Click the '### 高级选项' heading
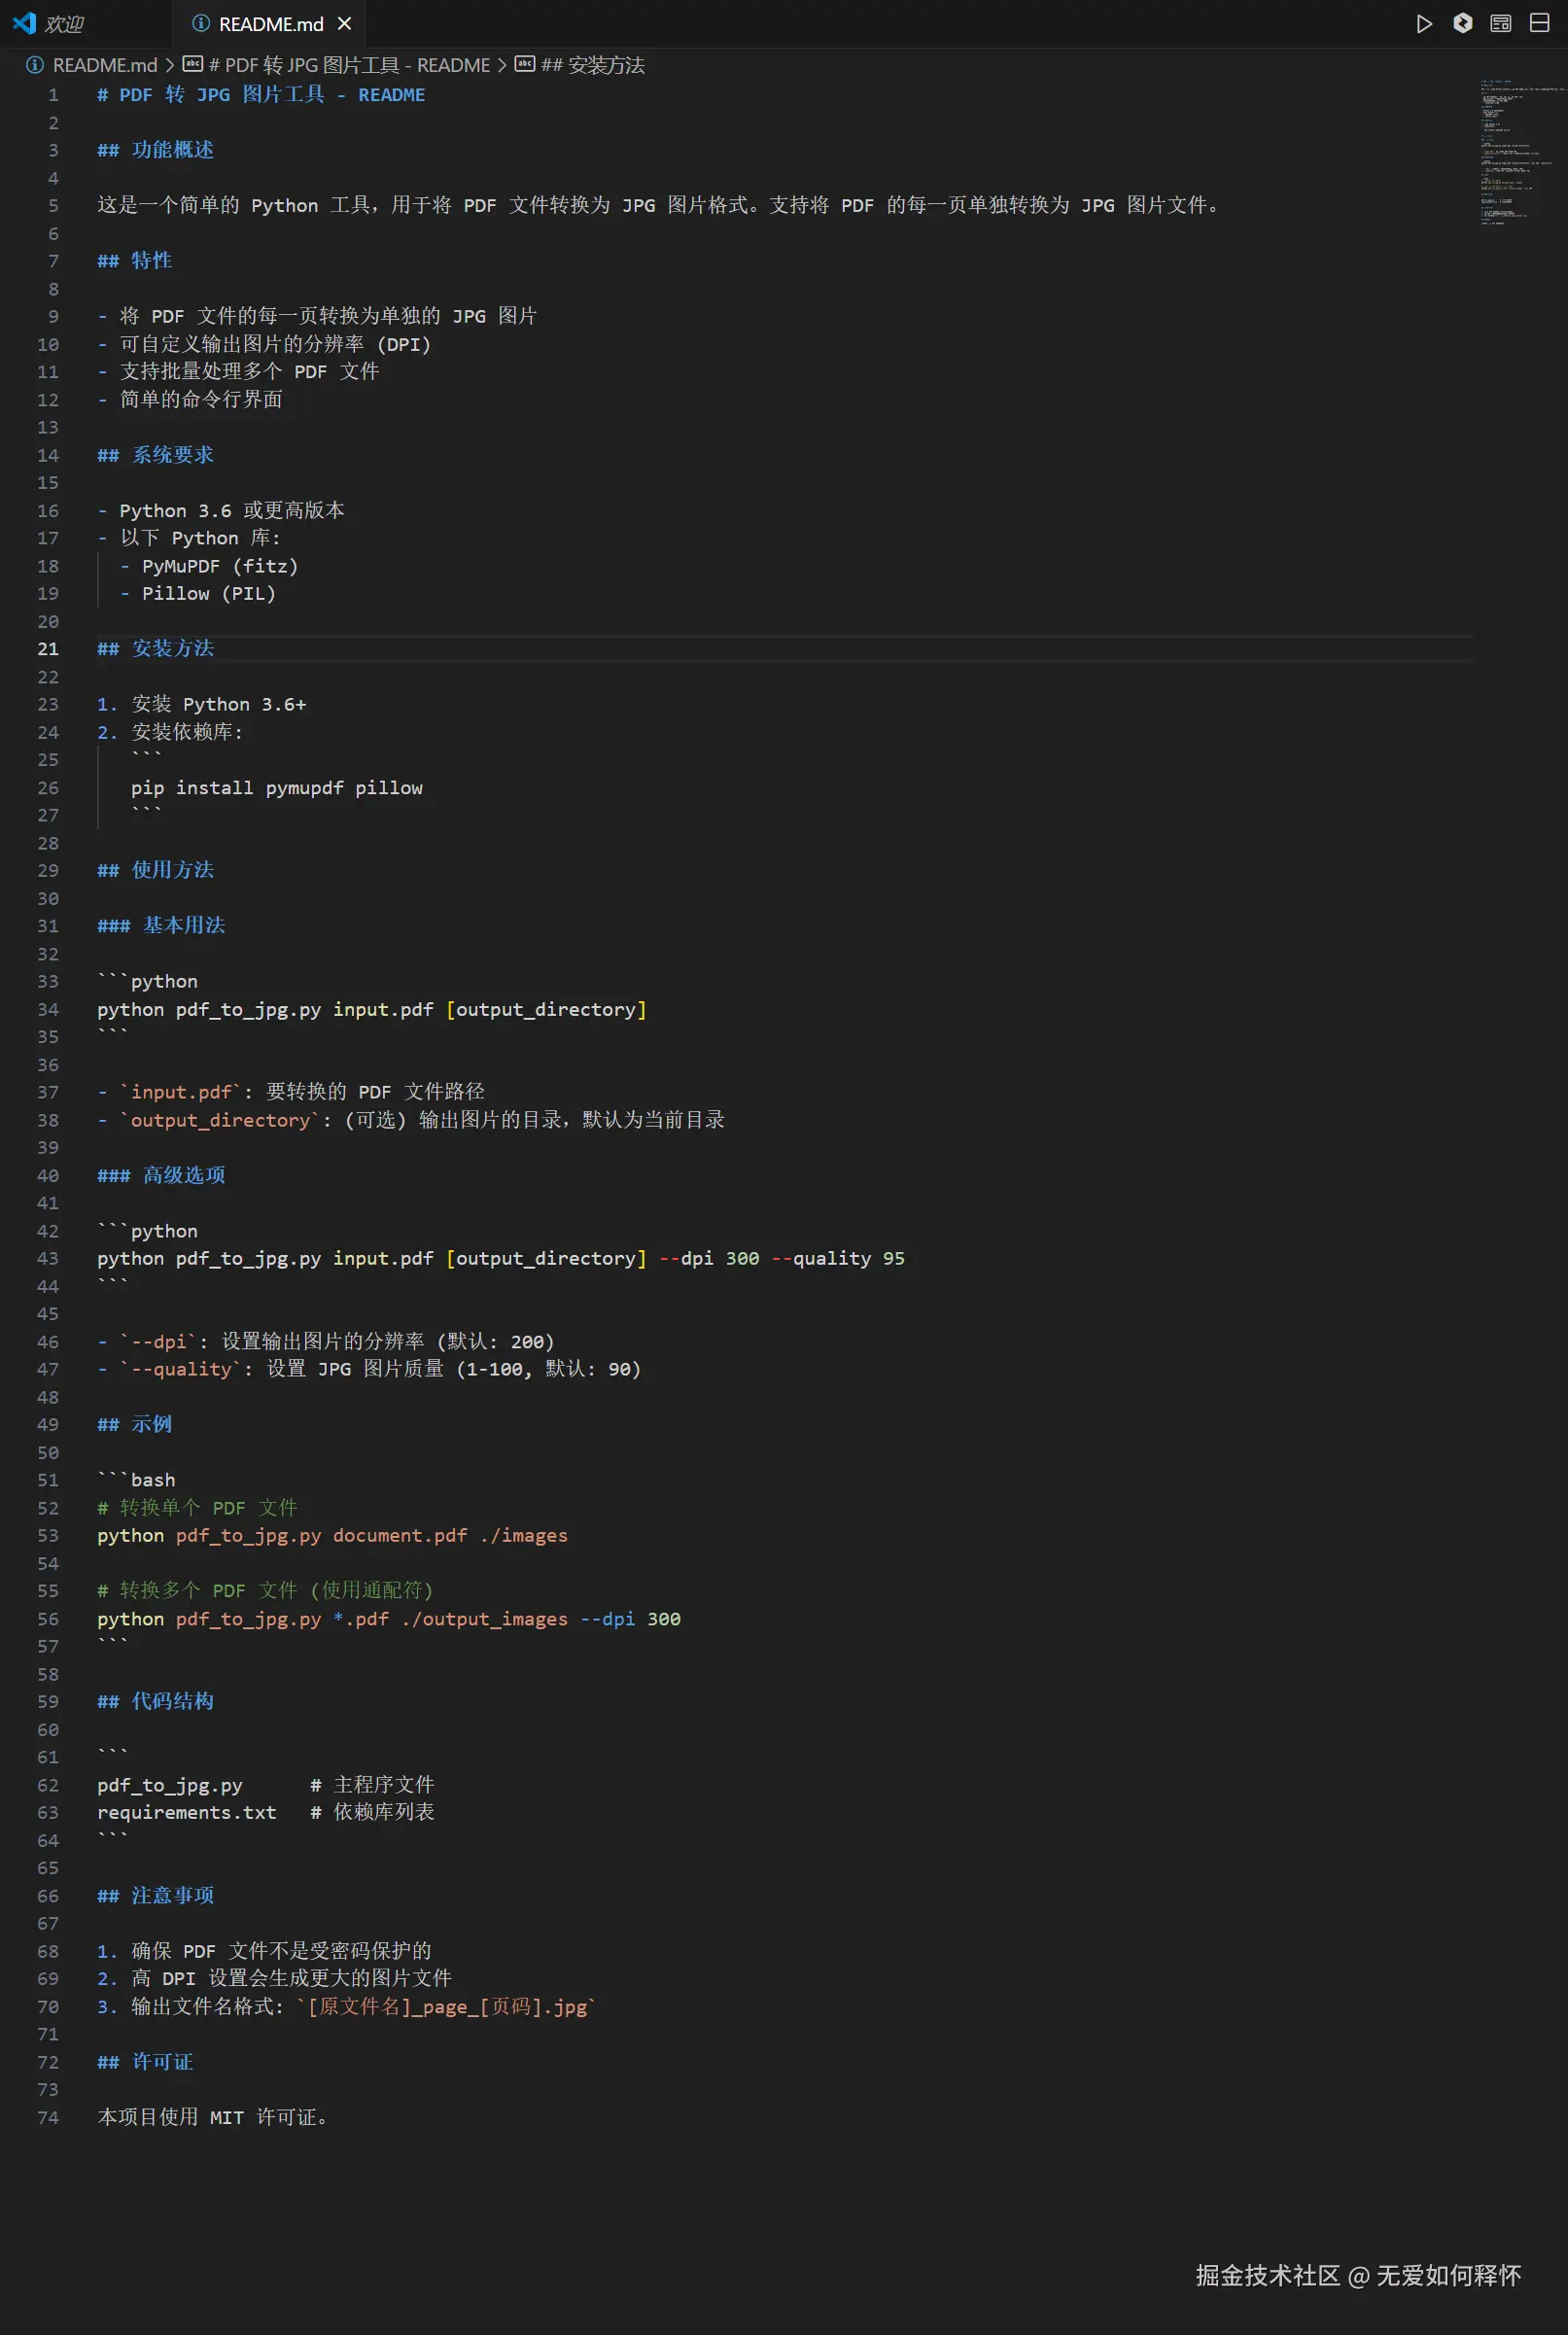The height and width of the screenshot is (2335, 1568). (161, 1175)
